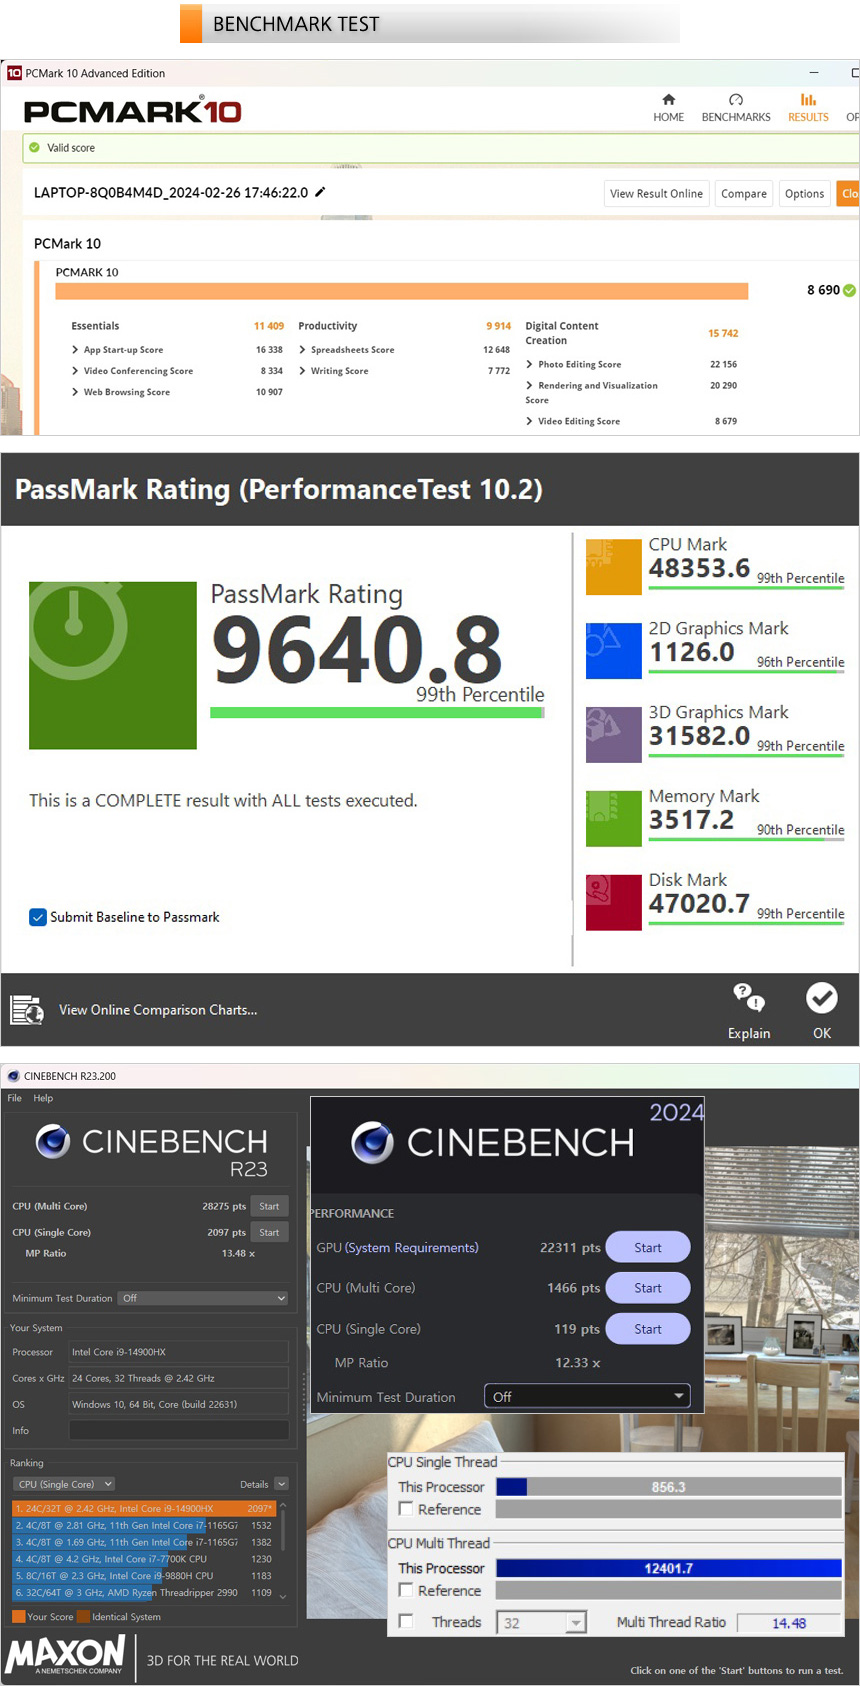Click the 2D Graphics Mark blue icon
860x1690 pixels.
[x=614, y=651]
